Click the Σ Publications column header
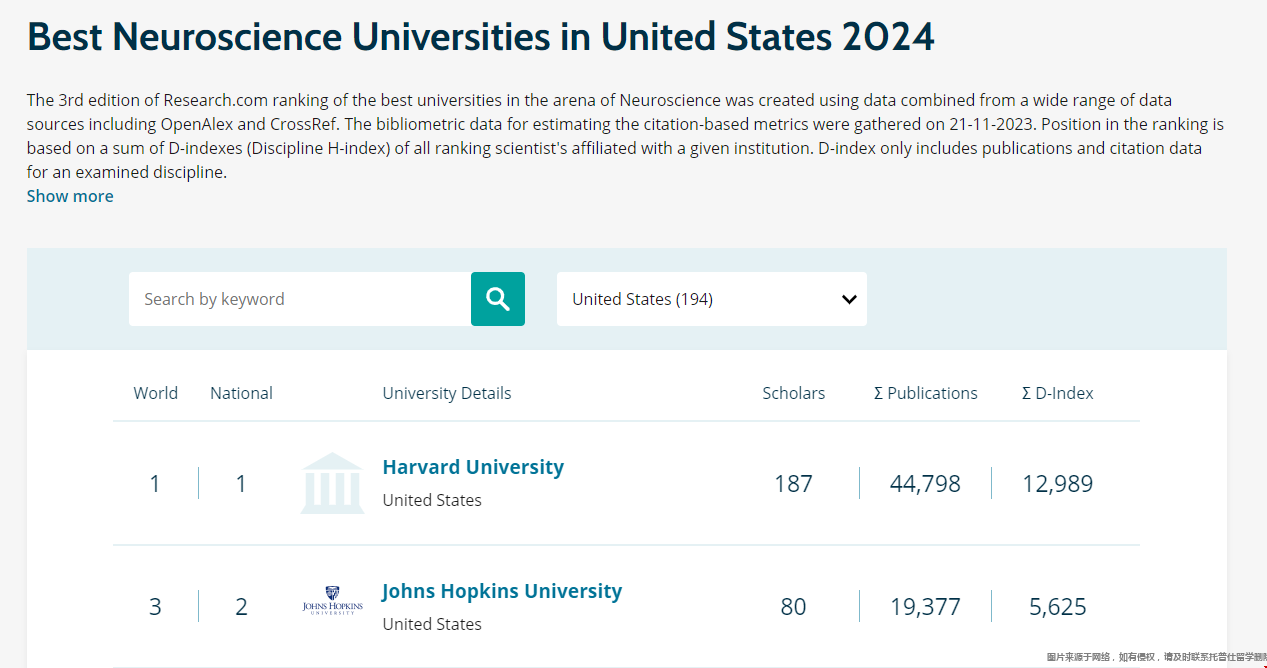 [926, 393]
